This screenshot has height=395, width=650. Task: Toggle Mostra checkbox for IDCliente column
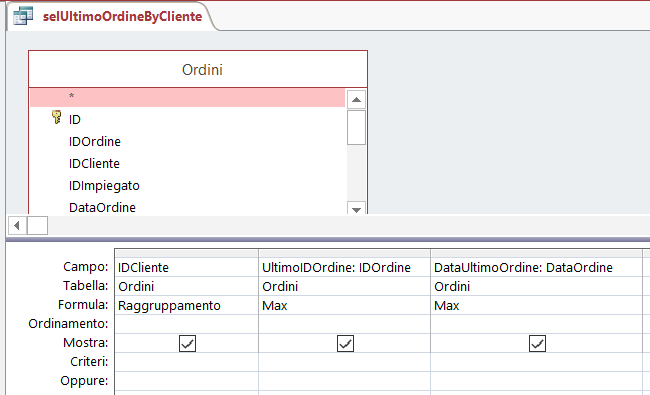tap(187, 344)
